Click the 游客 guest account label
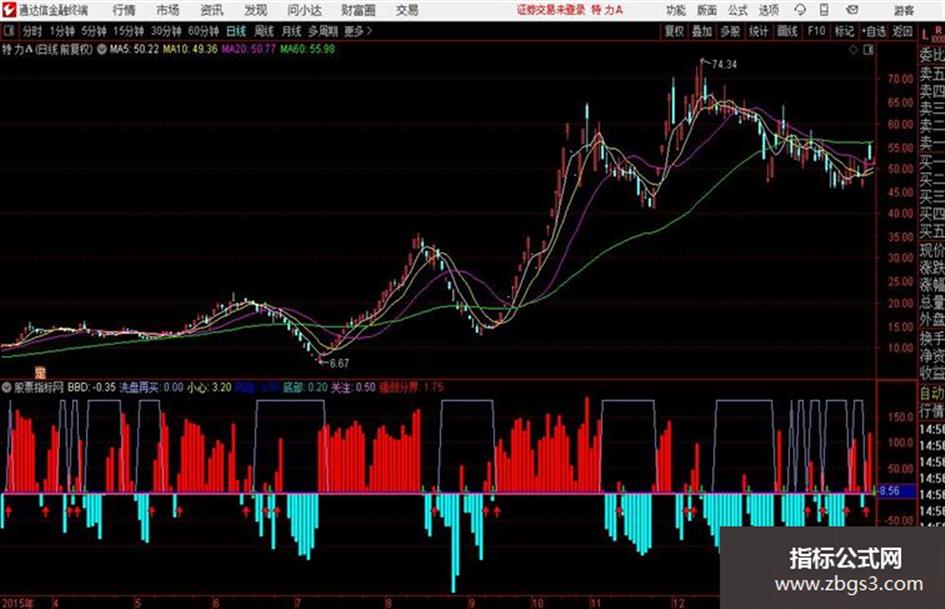This screenshot has height=609, width=945. click(904, 10)
